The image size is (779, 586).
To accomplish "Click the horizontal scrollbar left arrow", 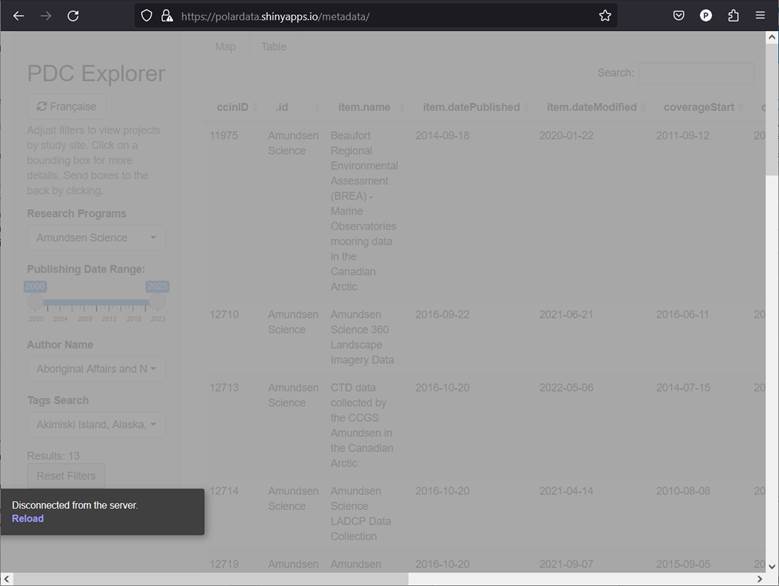I will [x=6, y=579].
